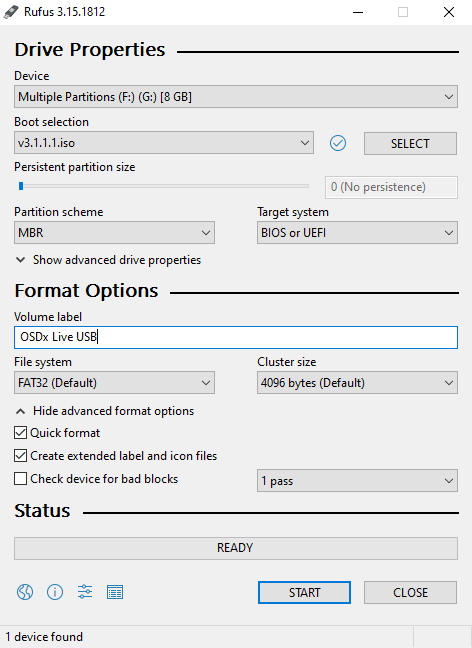Click the Rufus USB drive title icon
The height and width of the screenshot is (648, 472).
11,12
